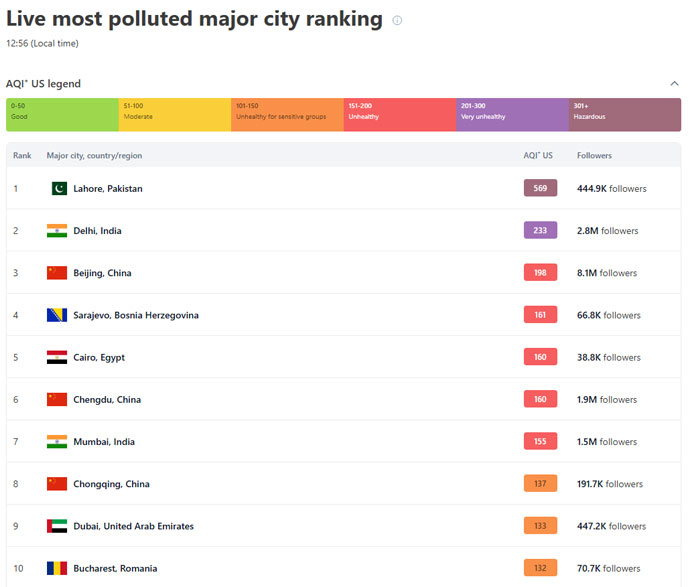Screen dimensions: 689x587
Task: Open the Sarajevo, Bosnia Herzegovina link
Action: pos(136,315)
